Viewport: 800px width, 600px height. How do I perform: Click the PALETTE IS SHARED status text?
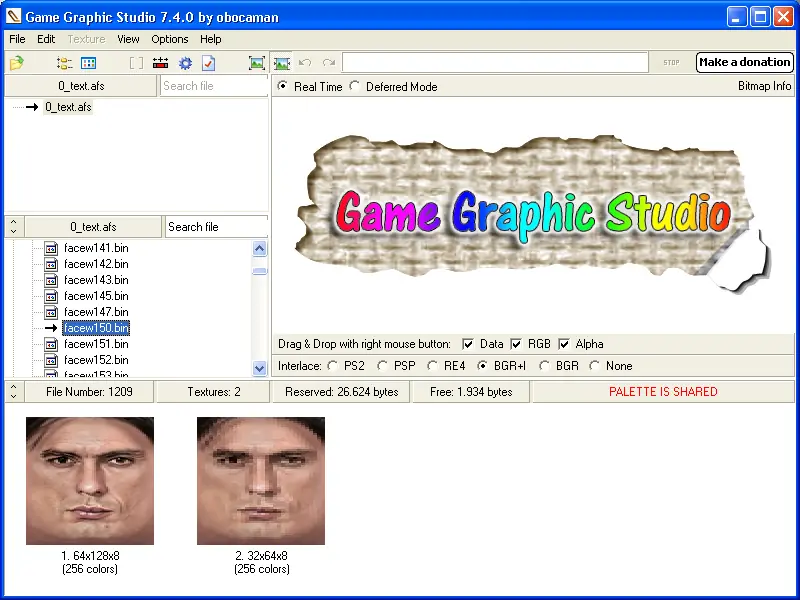click(663, 391)
